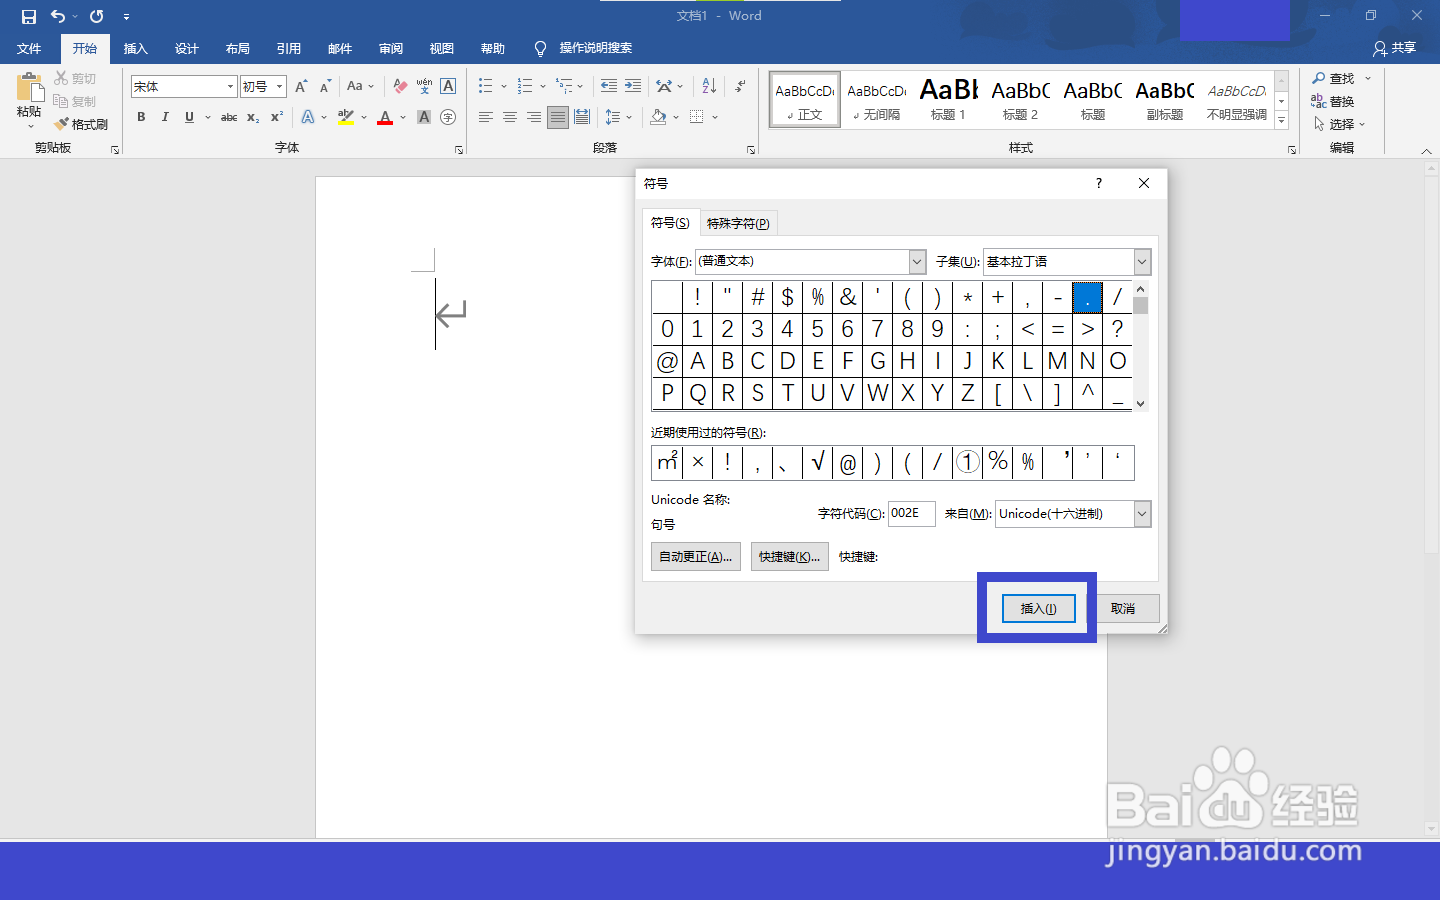Click the Cut (剪切) icon
This screenshot has height=900, width=1440.
[x=61, y=78]
